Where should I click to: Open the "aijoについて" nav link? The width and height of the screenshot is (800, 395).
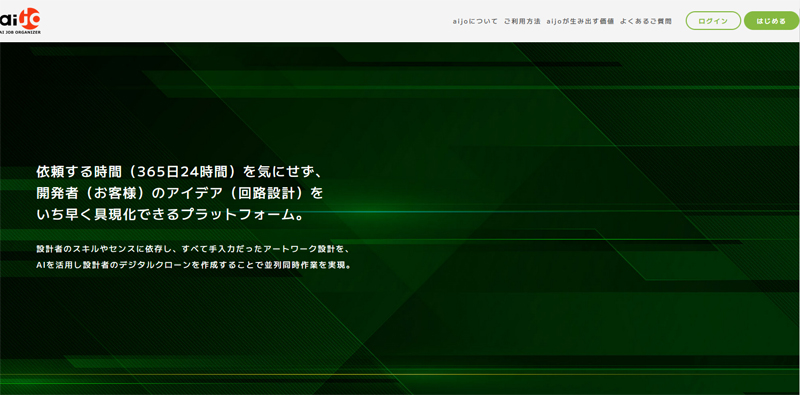[x=475, y=21]
